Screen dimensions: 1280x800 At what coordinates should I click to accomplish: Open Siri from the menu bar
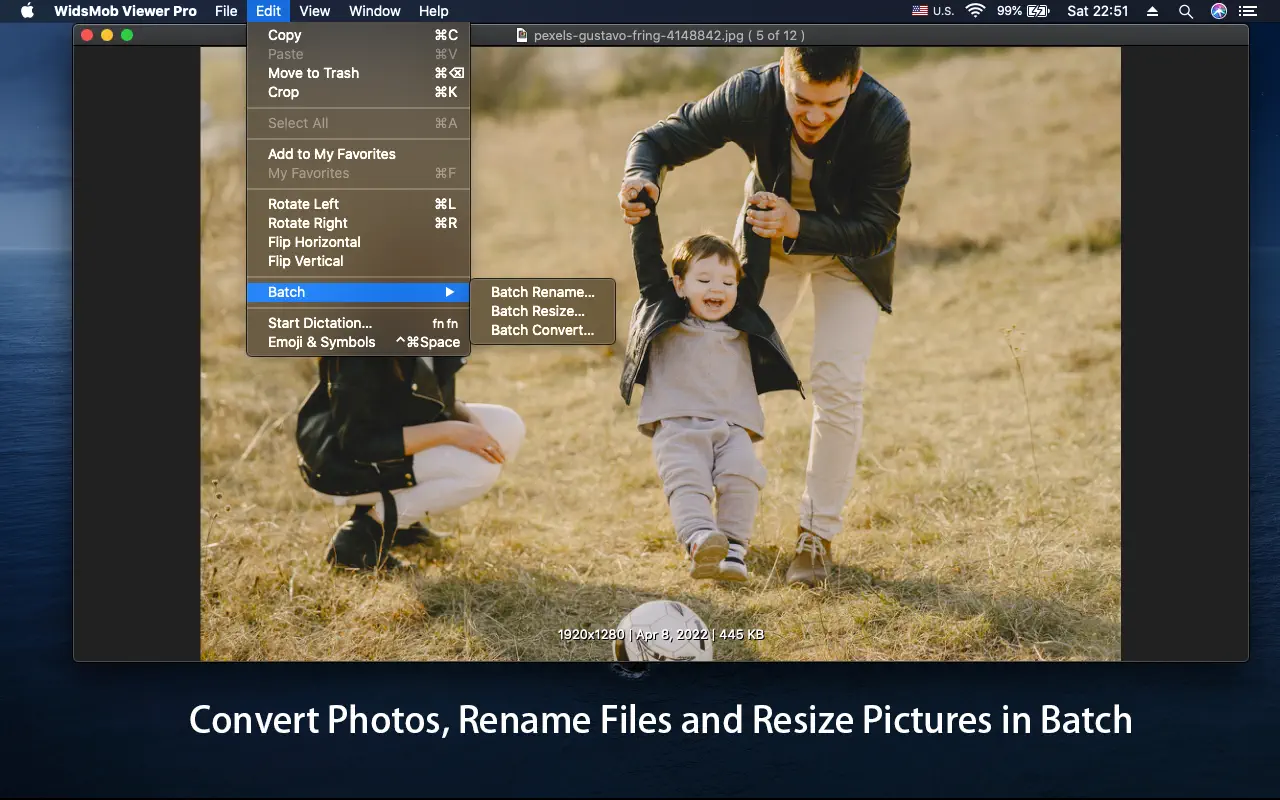click(x=1218, y=11)
